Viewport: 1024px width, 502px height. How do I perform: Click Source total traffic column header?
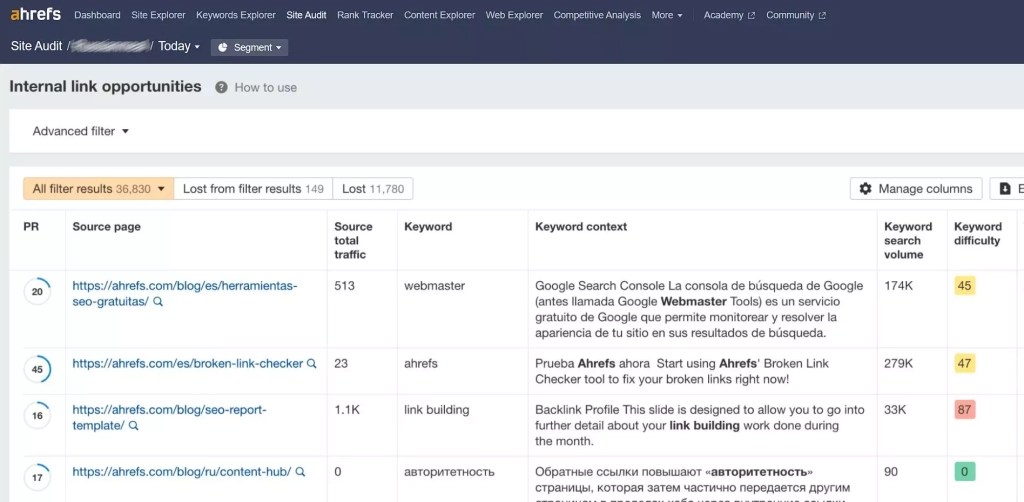(x=353, y=240)
